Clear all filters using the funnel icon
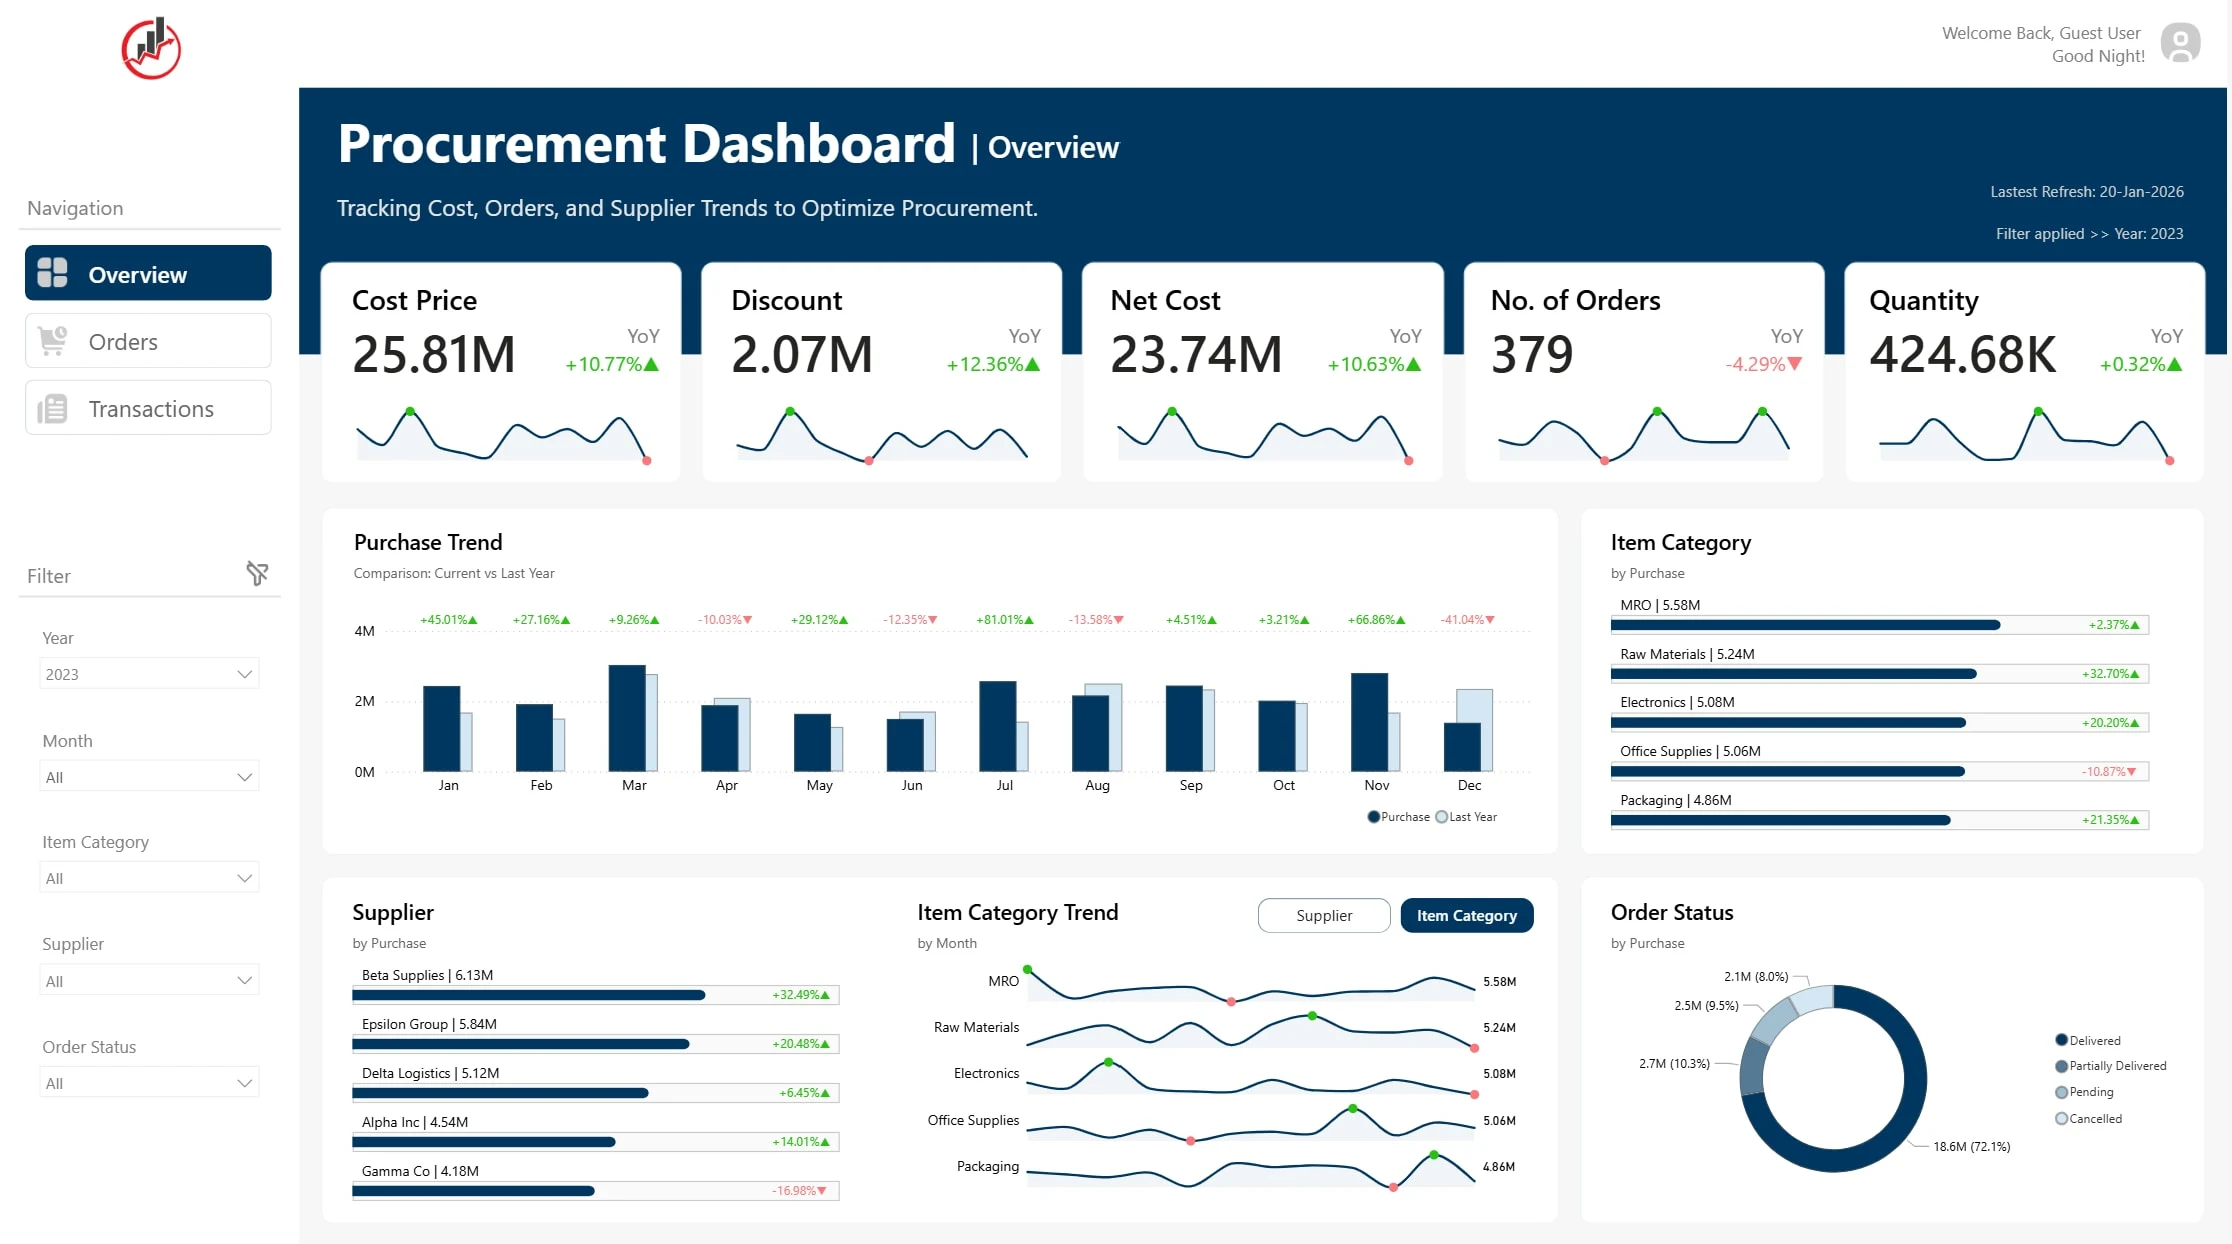The width and height of the screenshot is (2232, 1244). pos(257,573)
